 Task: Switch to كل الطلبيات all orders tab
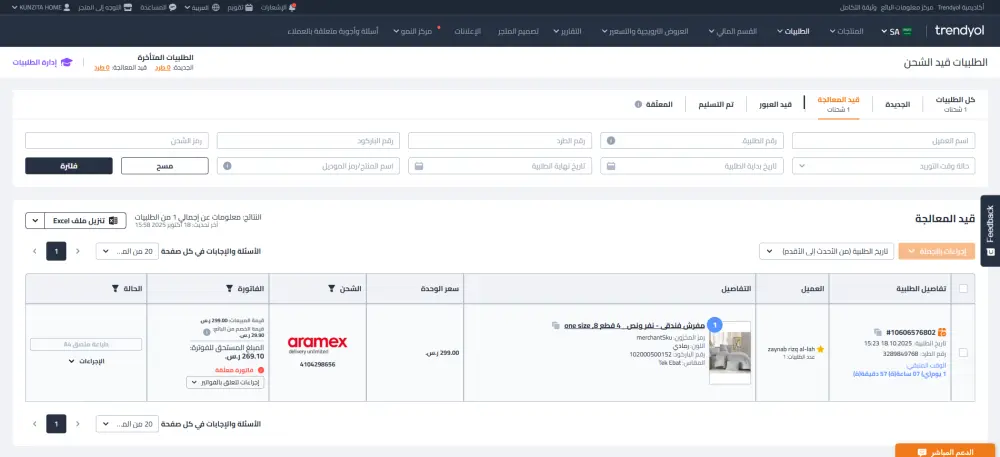955,104
